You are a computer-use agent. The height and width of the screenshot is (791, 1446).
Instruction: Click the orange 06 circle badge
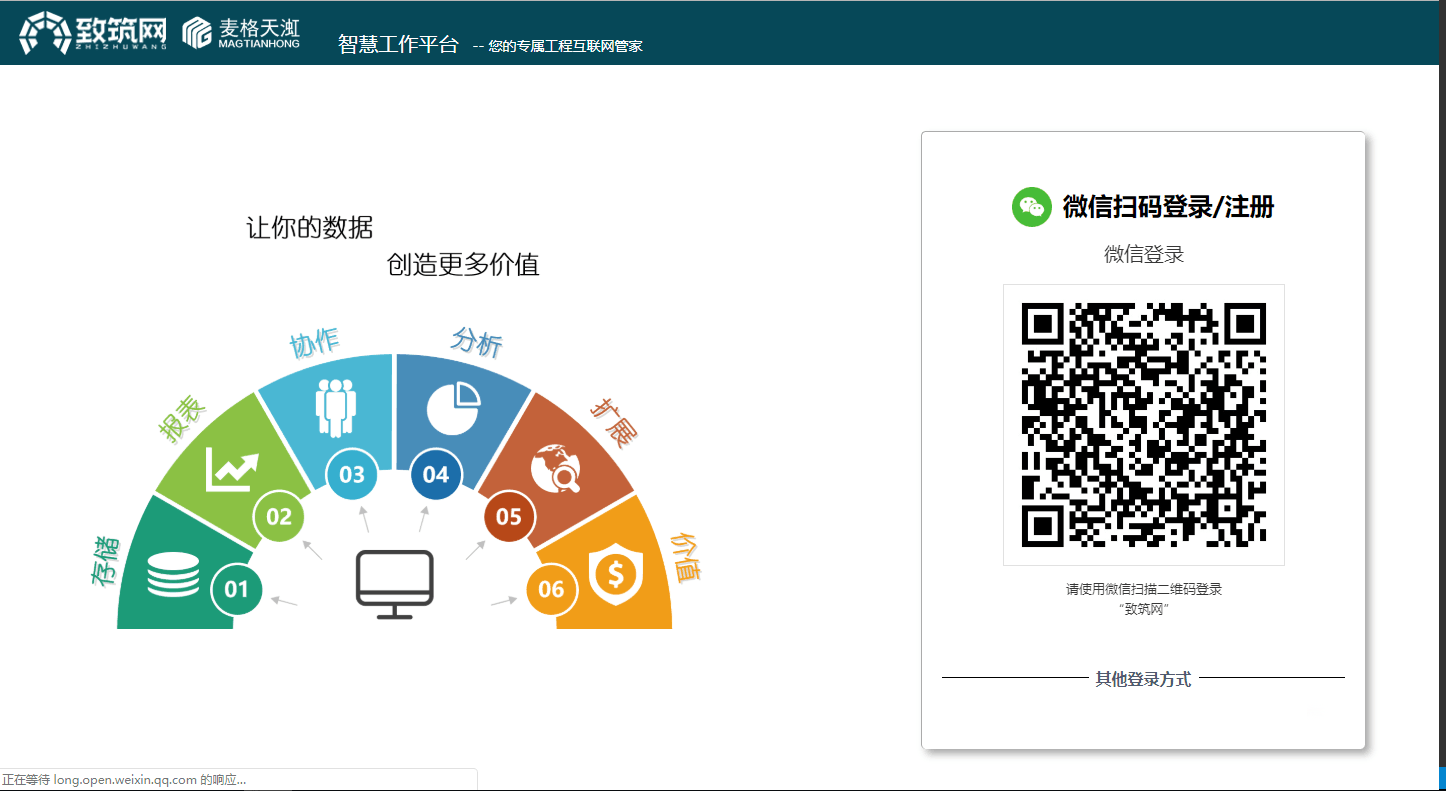(x=552, y=589)
